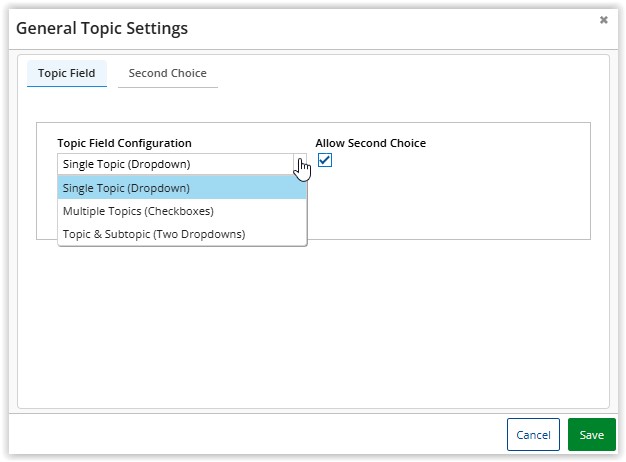
Task: Click empty footer space left of Cancel
Action: 250,435
